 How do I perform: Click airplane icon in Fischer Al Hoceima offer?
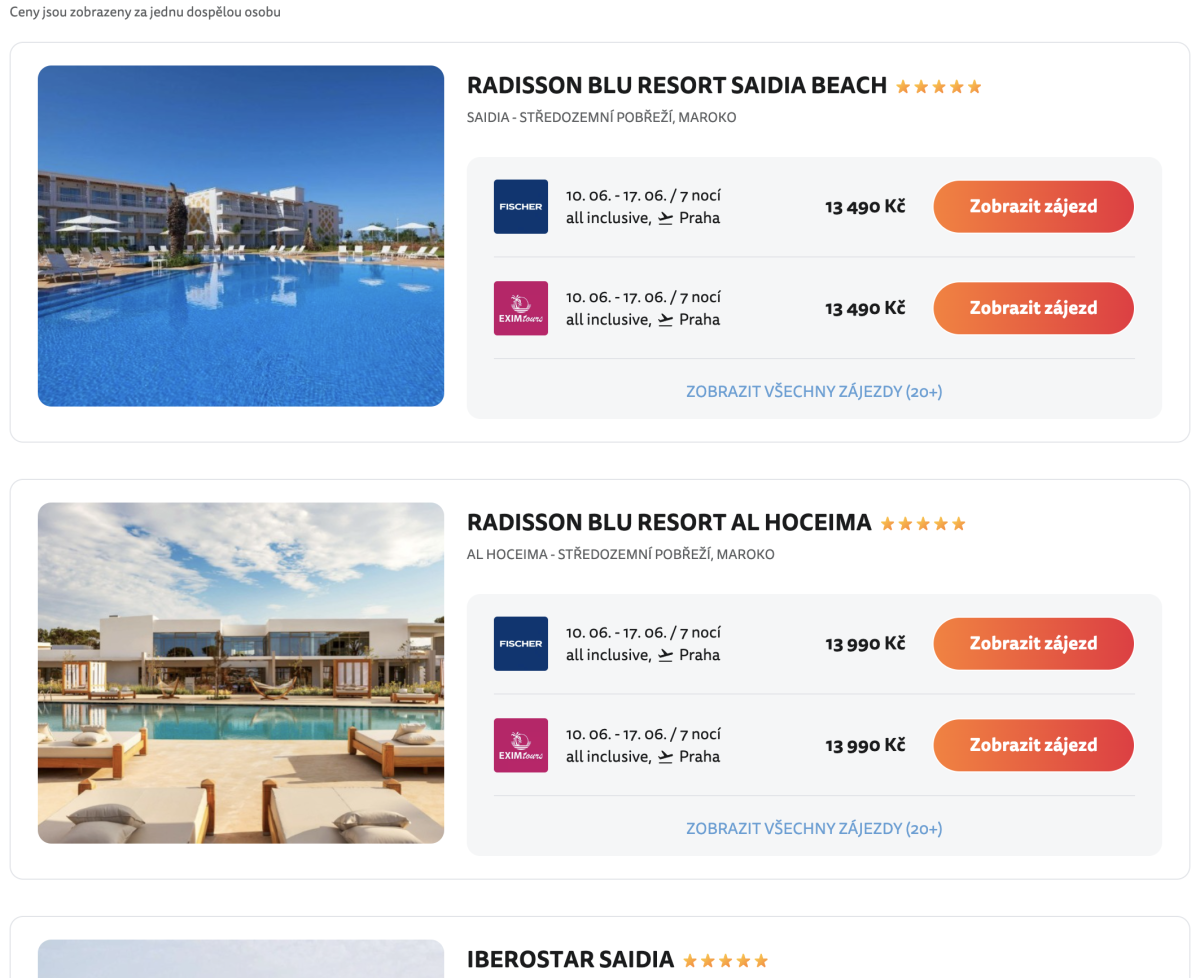pyautogui.click(x=666, y=655)
